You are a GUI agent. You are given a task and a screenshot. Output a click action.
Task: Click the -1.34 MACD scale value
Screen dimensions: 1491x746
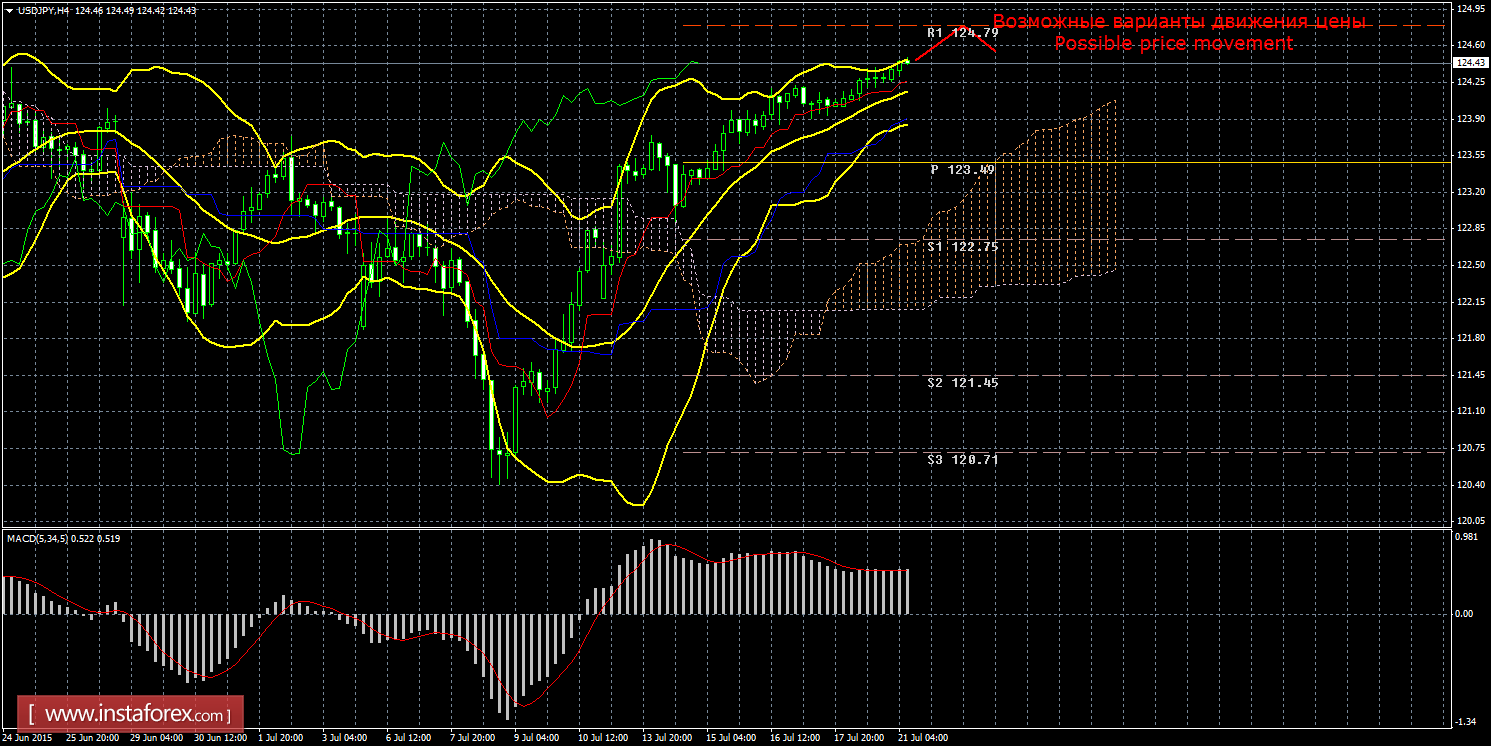1467,720
